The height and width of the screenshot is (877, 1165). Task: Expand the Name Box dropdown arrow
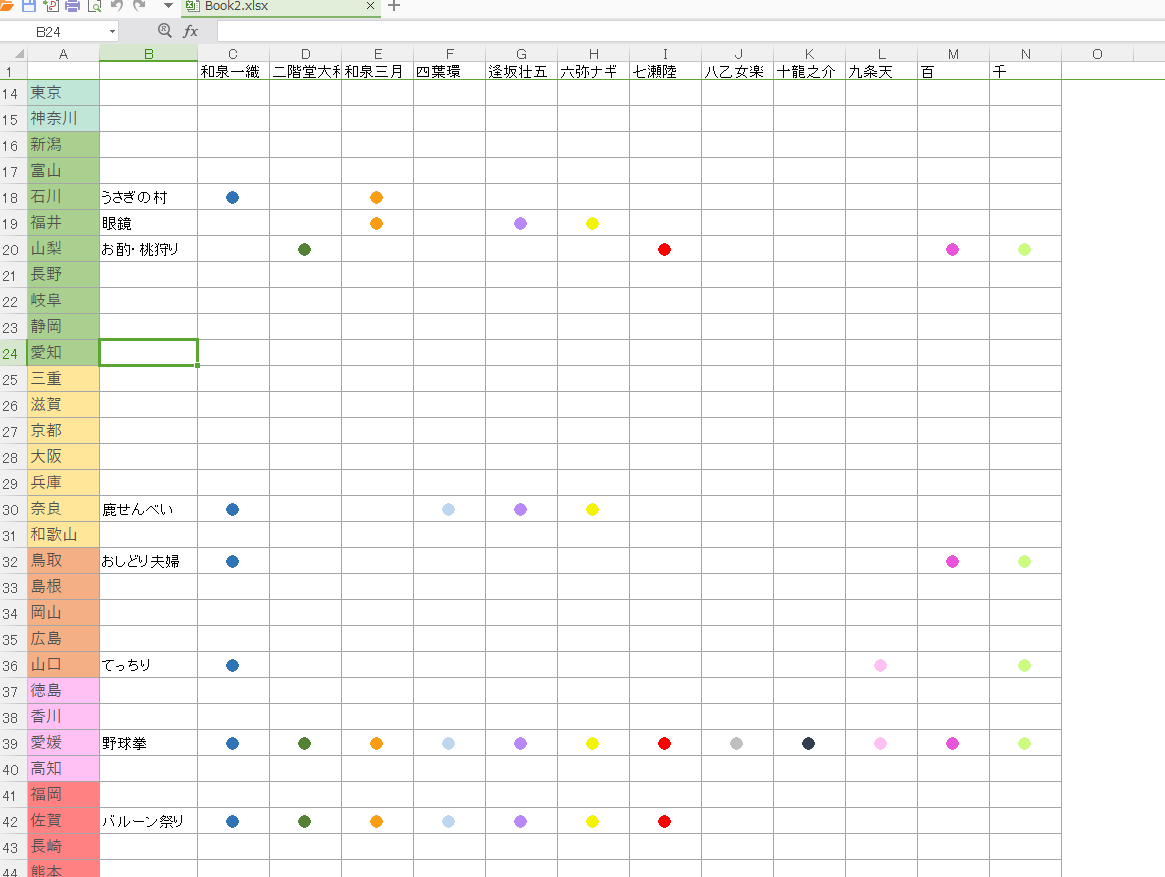click(x=112, y=32)
